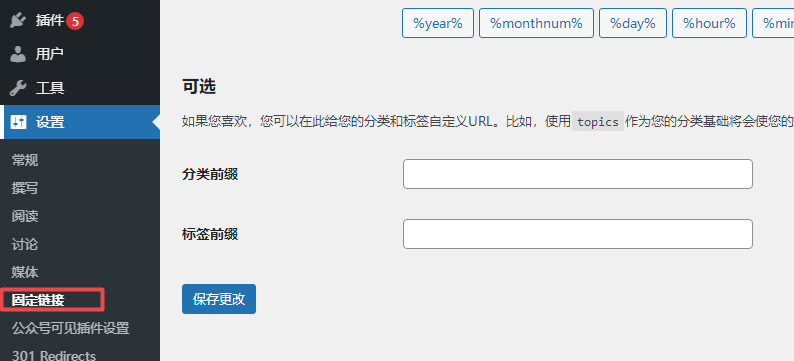Click the Settings sliders icon
794x361 pixels.
[x=18, y=122]
